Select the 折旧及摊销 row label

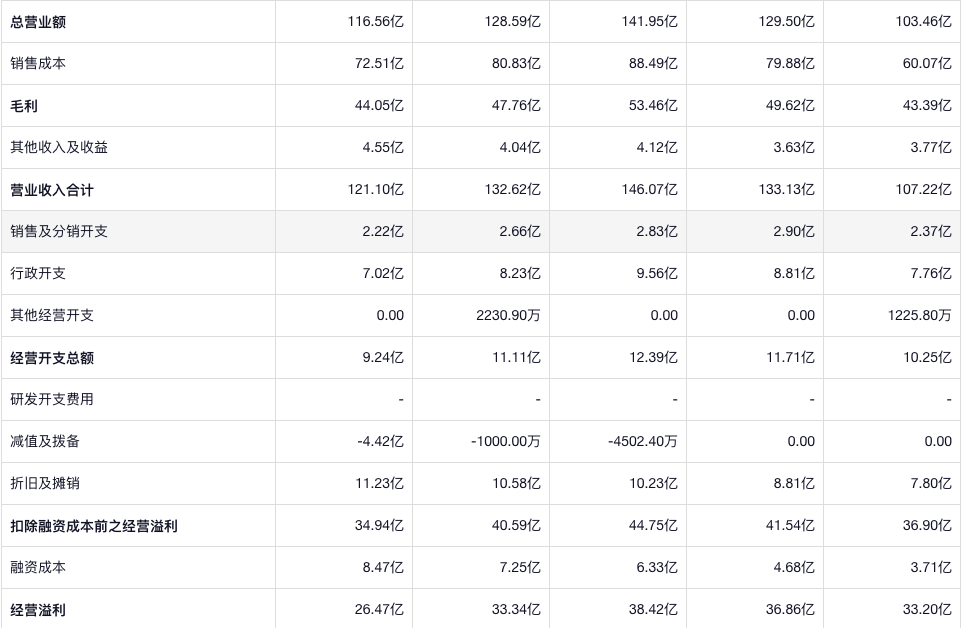coord(46,483)
